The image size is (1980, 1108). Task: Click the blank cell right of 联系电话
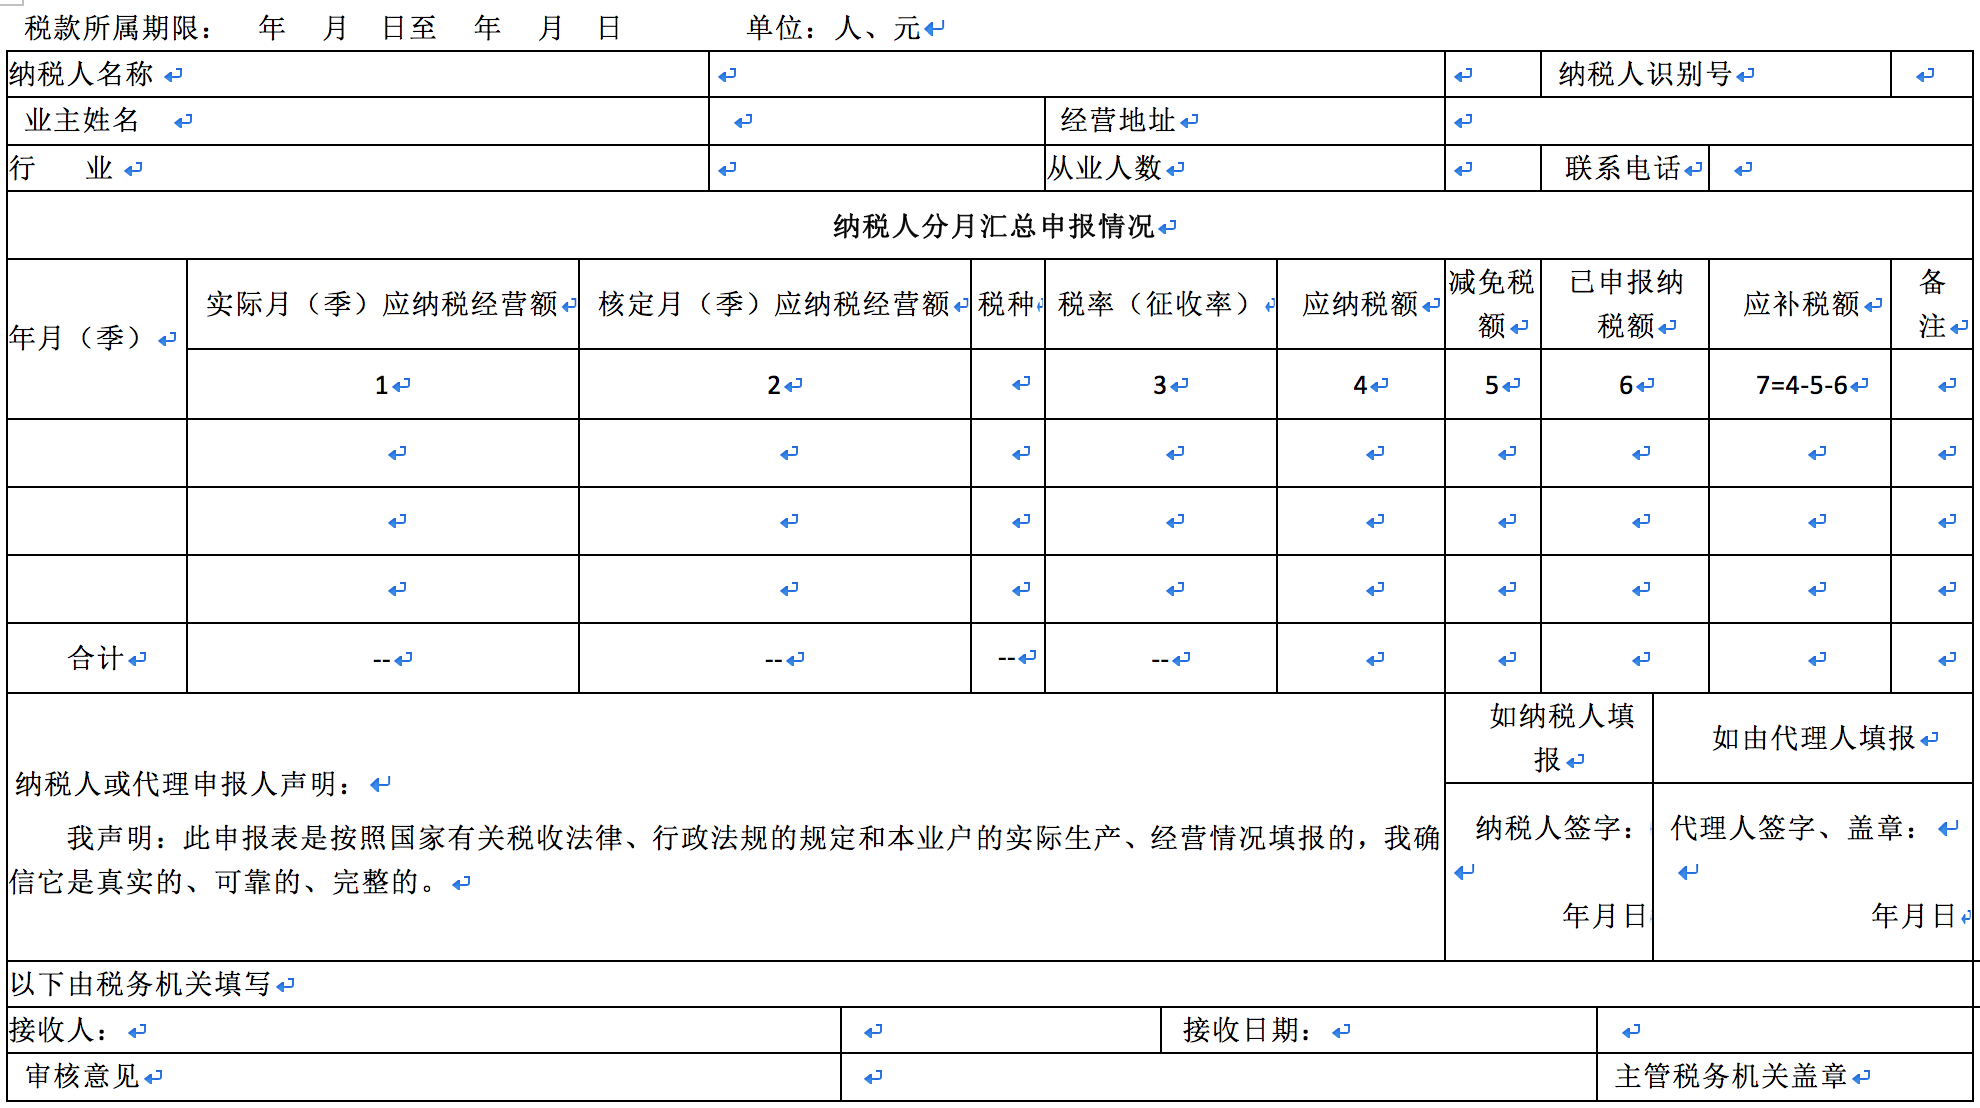1841,168
